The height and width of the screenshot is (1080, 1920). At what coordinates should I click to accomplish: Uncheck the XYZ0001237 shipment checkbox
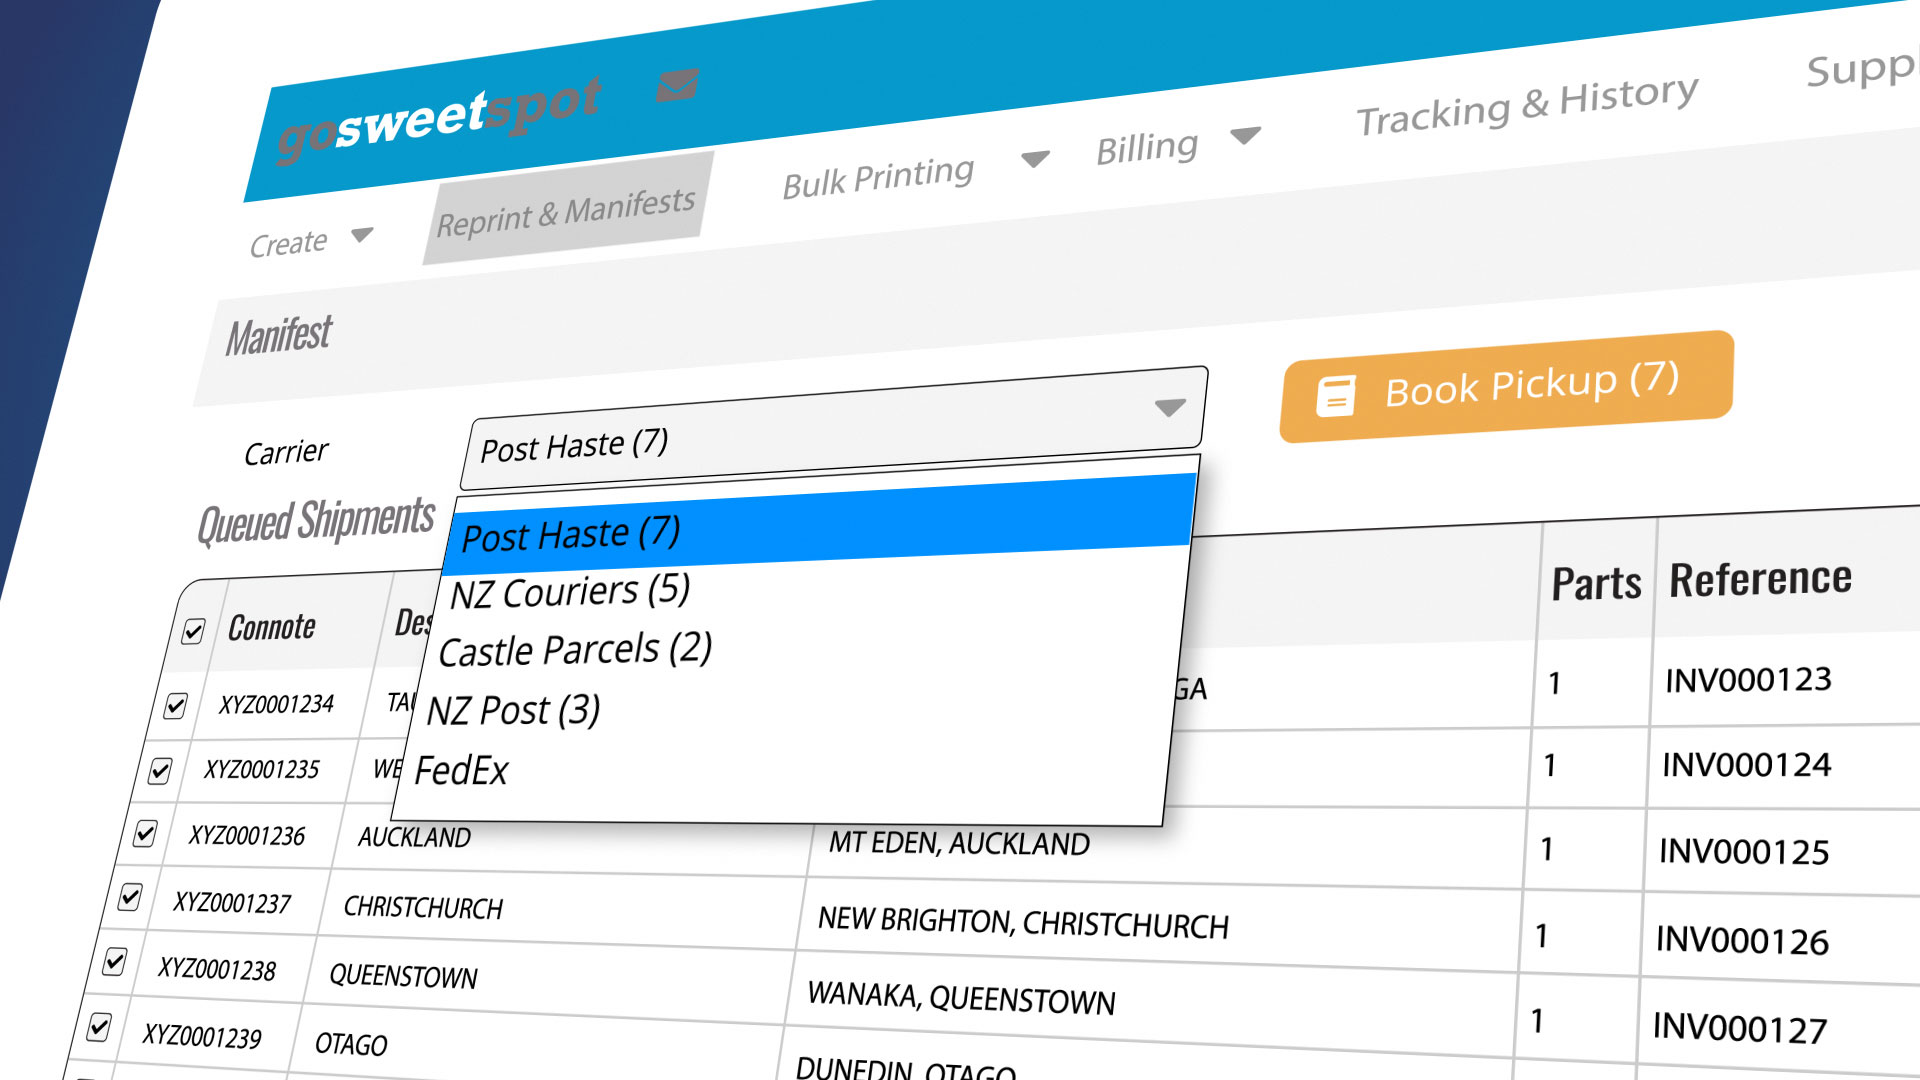click(x=130, y=897)
